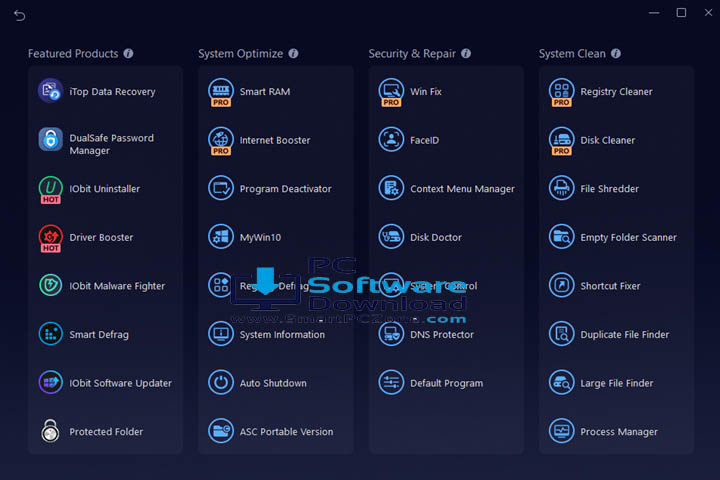Open the Program Deactivator icon
This screenshot has width=720, height=480.
pos(221,188)
